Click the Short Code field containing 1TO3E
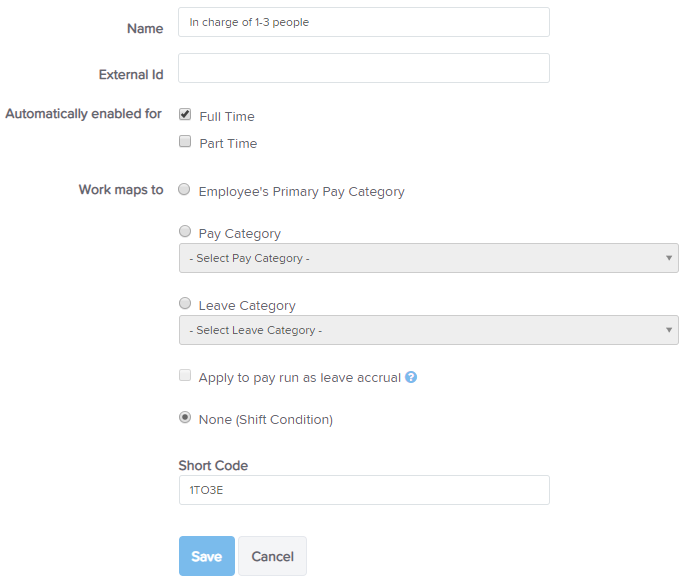This screenshot has height=581, width=683. [x=364, y=490]
